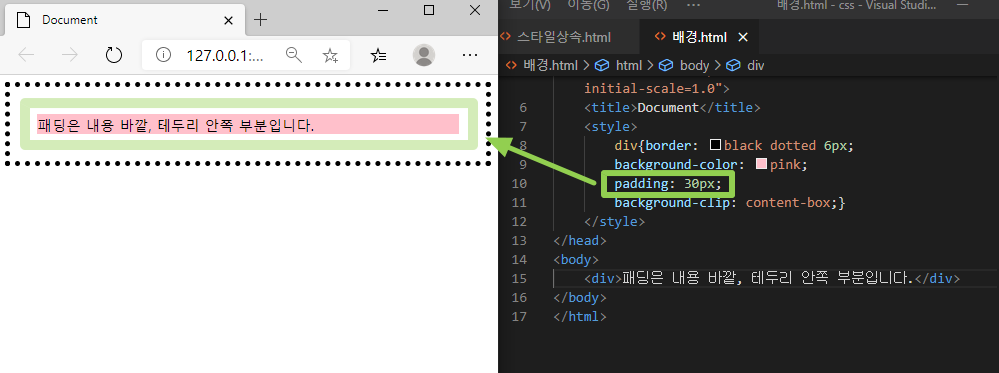Open the 실행(R) menu in VS Code
Viewport: 999px width, 373px height.
tap(647, 5)
